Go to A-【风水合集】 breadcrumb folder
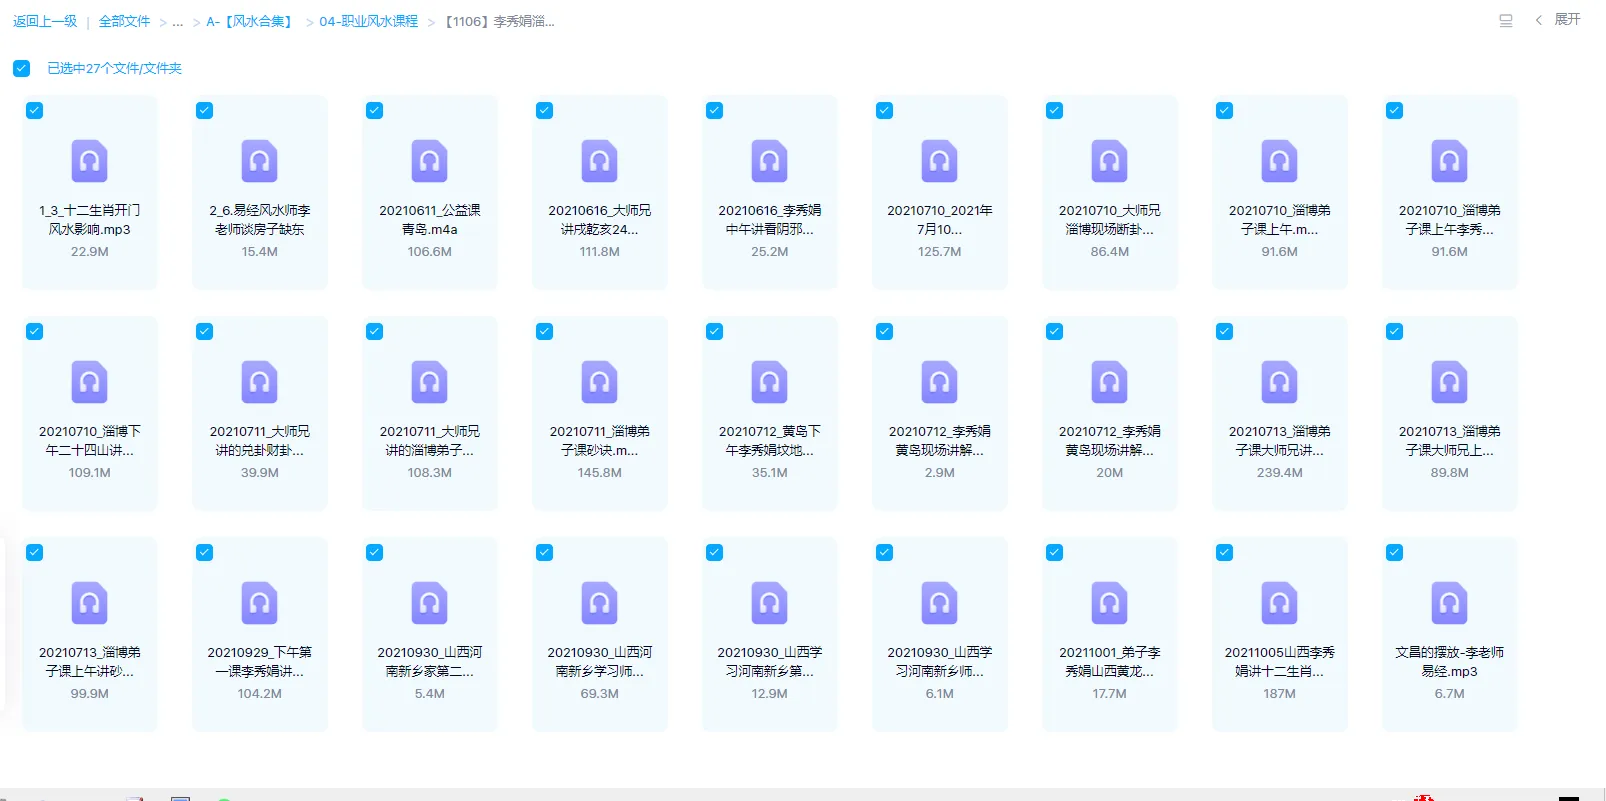Image resolution: width=1606 pixels, height=801 pixels. tap(248, 22)
